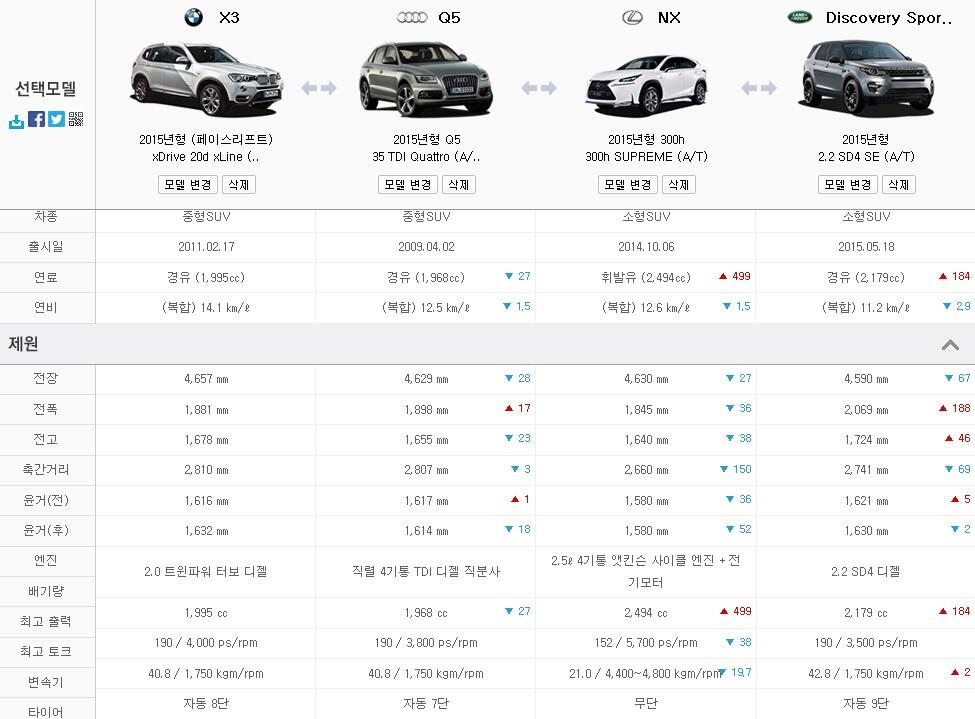Open the QR code icon
This screenshot has height=719, width=975.
[x=76, y=120]
